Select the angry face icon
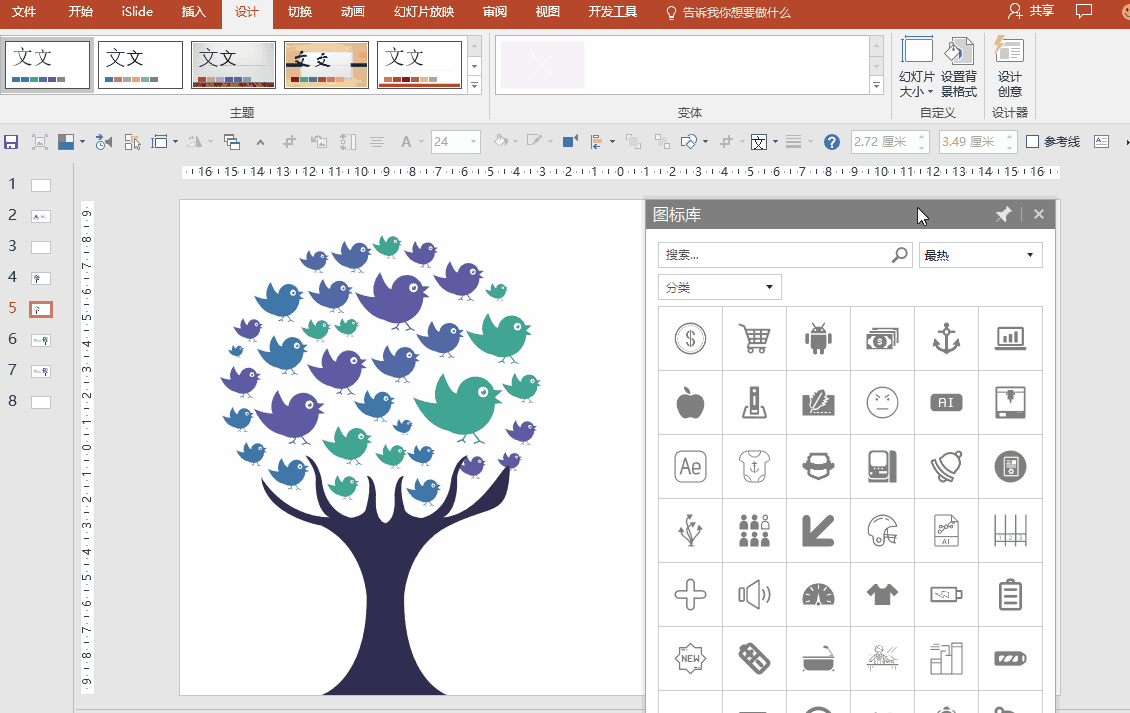Viewport: 1130px width, 713px height. 882,402
